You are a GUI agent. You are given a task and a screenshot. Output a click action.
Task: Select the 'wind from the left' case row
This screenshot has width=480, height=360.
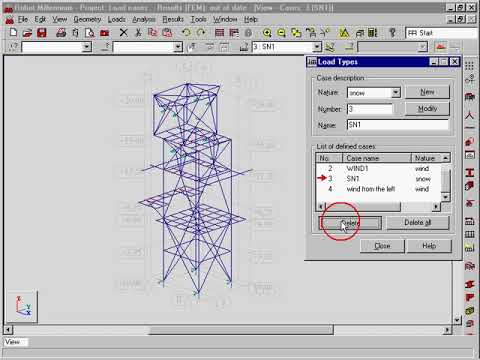378,189
